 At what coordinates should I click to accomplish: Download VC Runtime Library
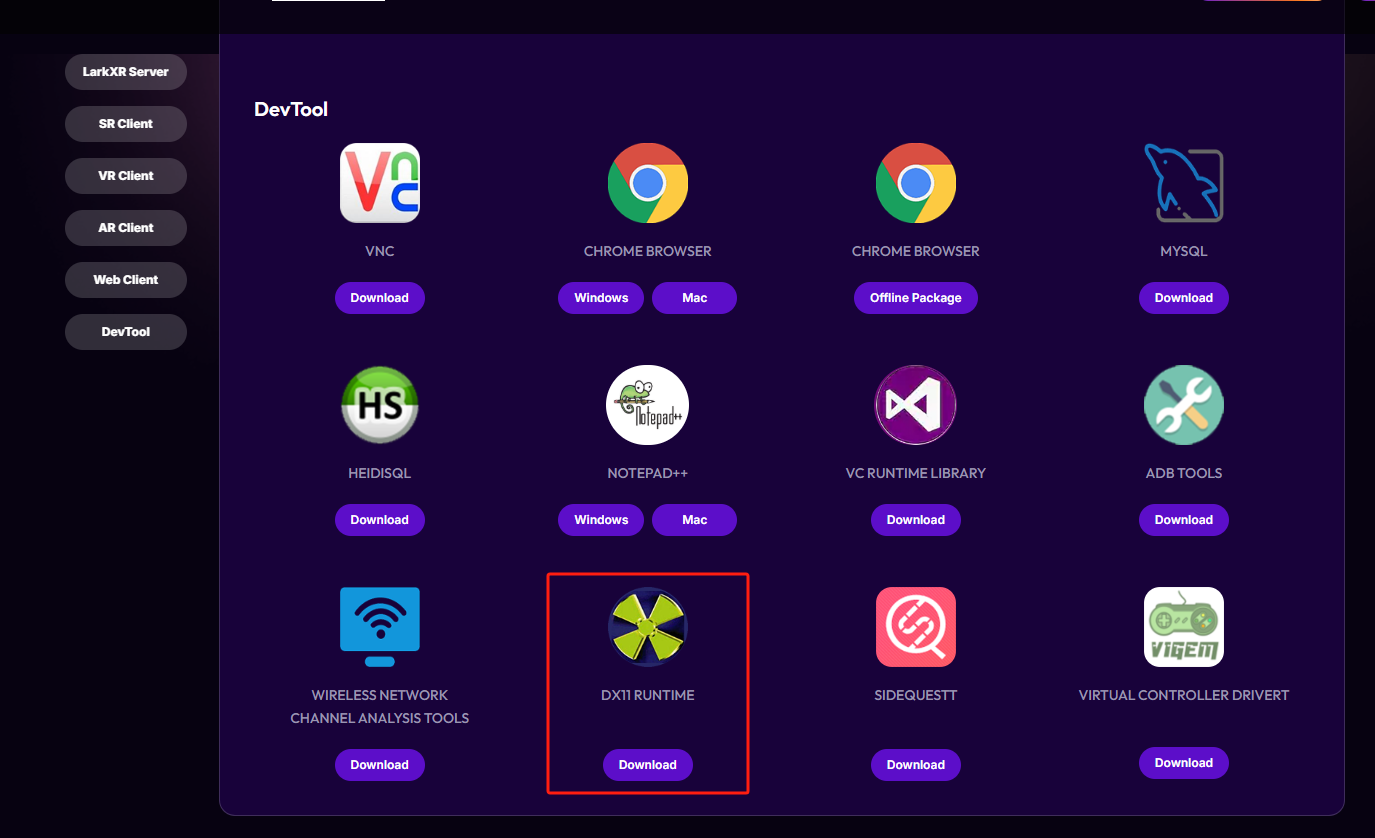[916, 520]
